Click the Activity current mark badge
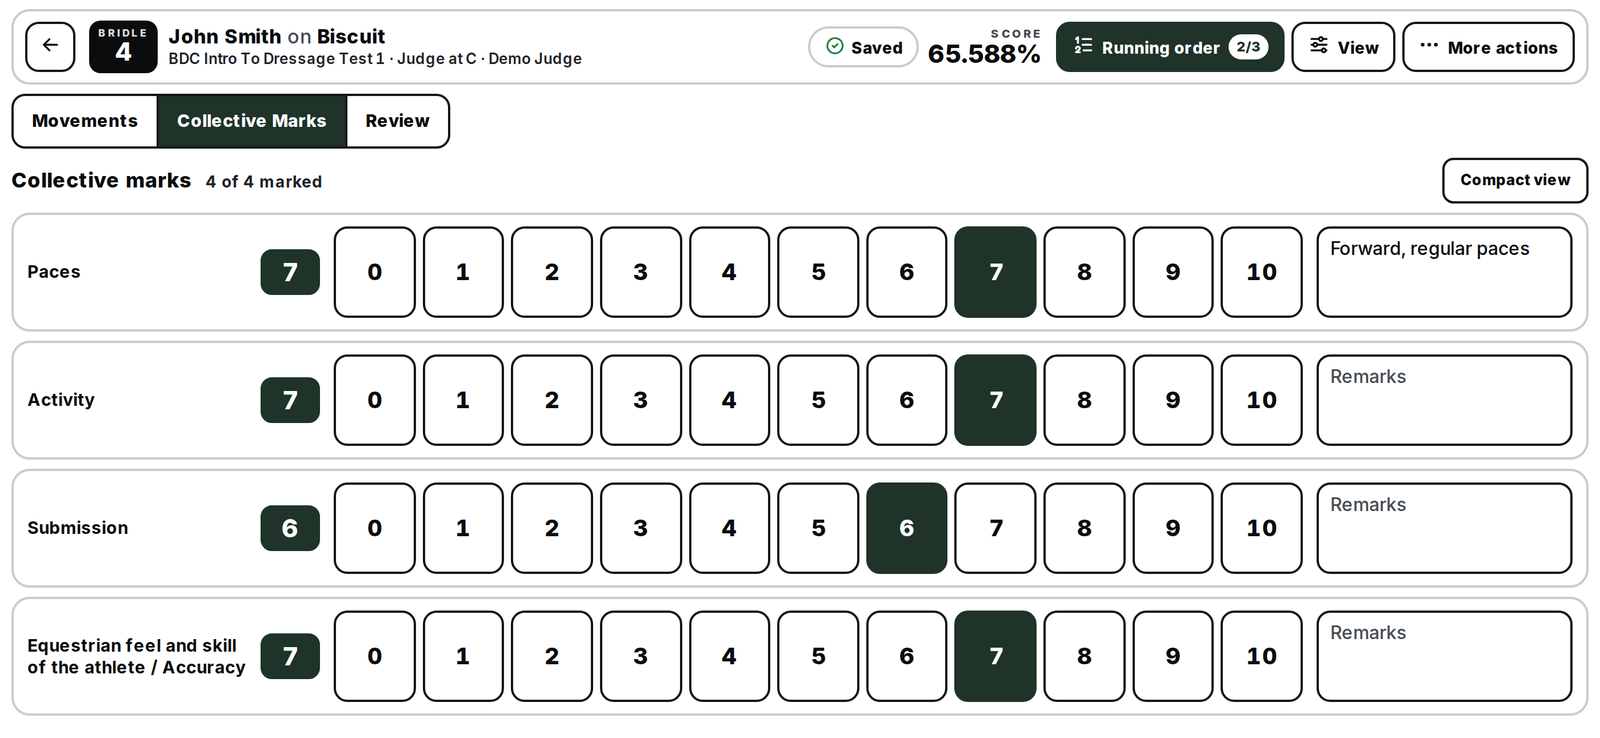The width and height of the screenshot is (1600, 738). 290,400
